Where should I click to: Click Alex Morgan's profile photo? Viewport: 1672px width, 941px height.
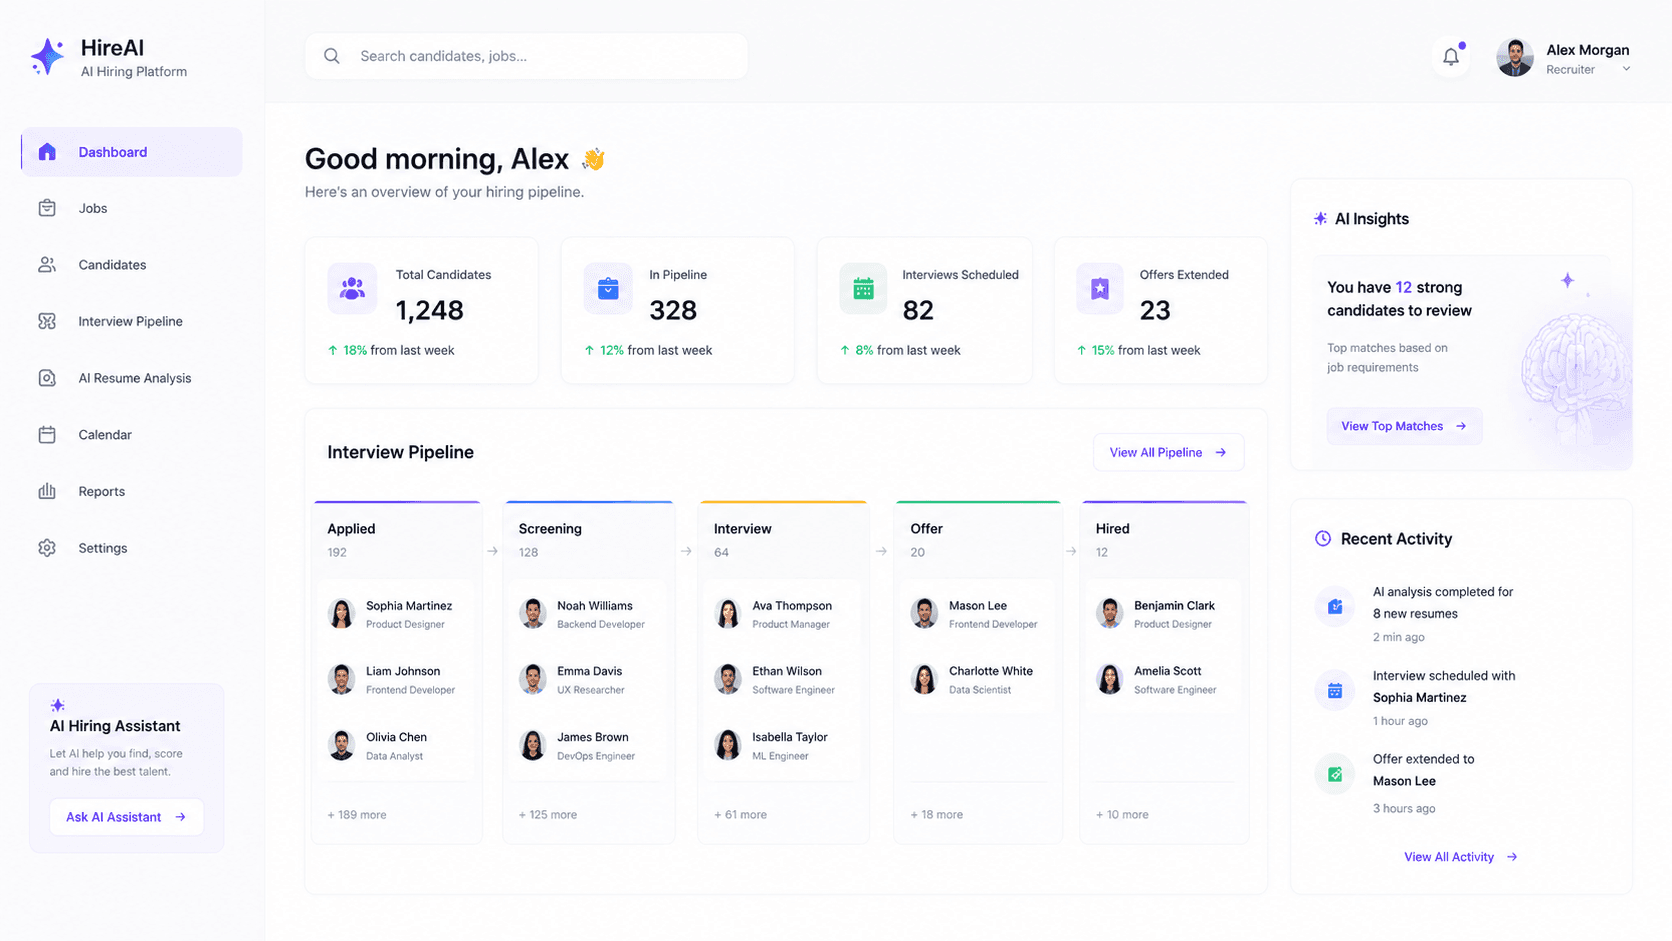point(1515,58)
